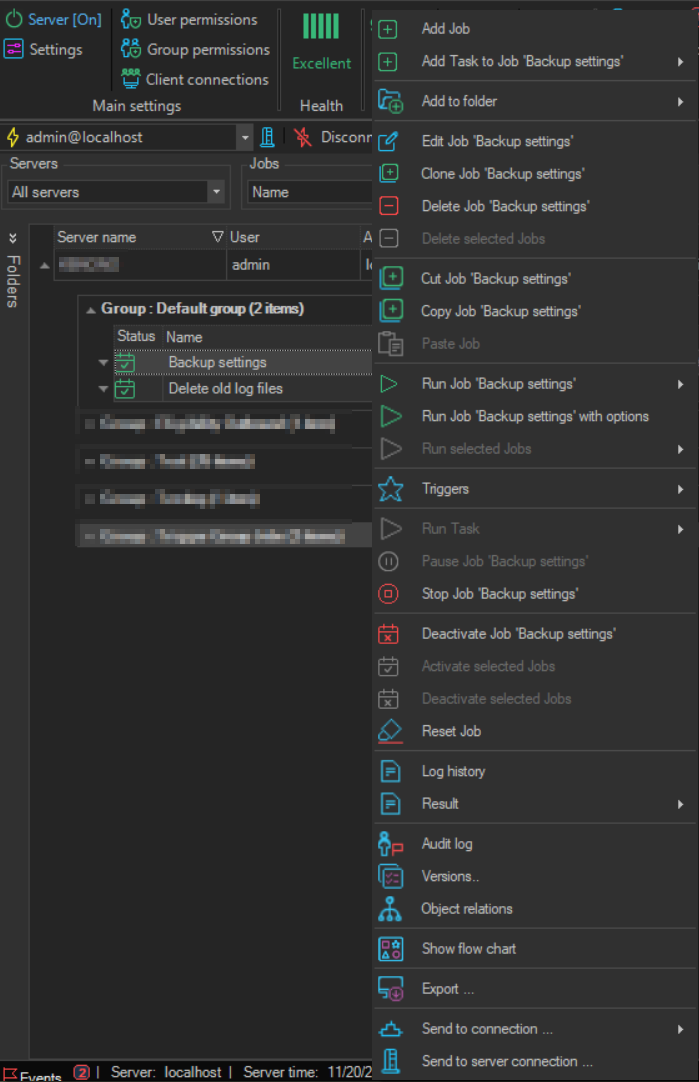Collapse the Default group expander
The image size is (699, 1082).
coord(91,309)
